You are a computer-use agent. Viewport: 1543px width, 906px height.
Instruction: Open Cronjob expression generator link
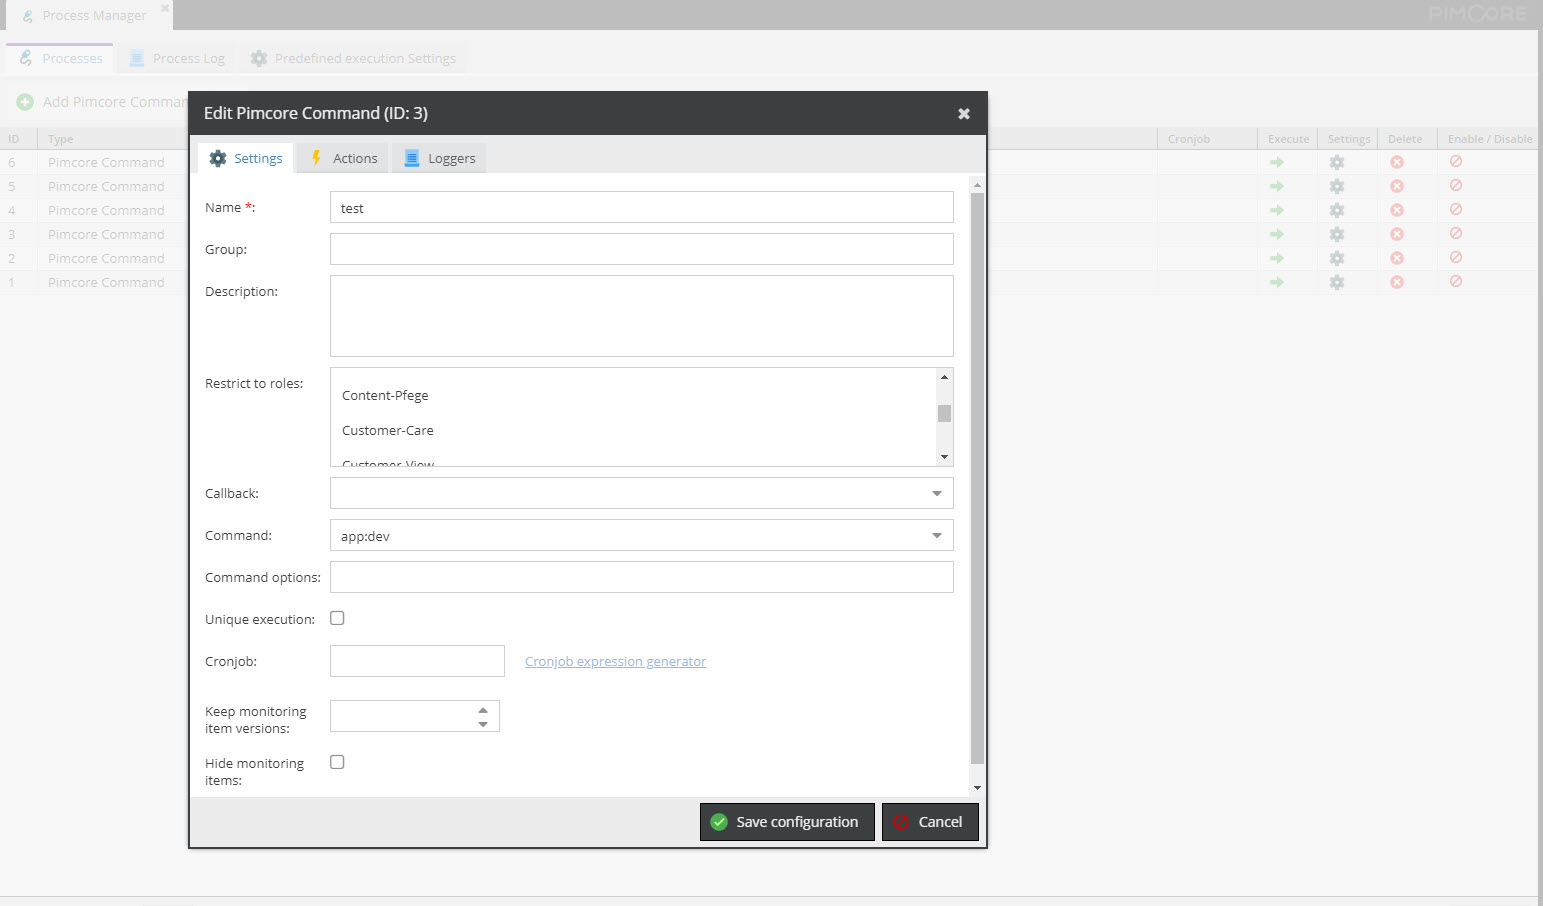(x=615, y=661)
